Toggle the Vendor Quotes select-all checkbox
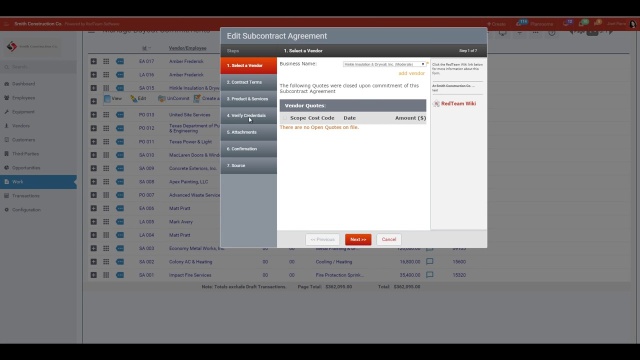 pyautogui.click(x=285, y=118)
